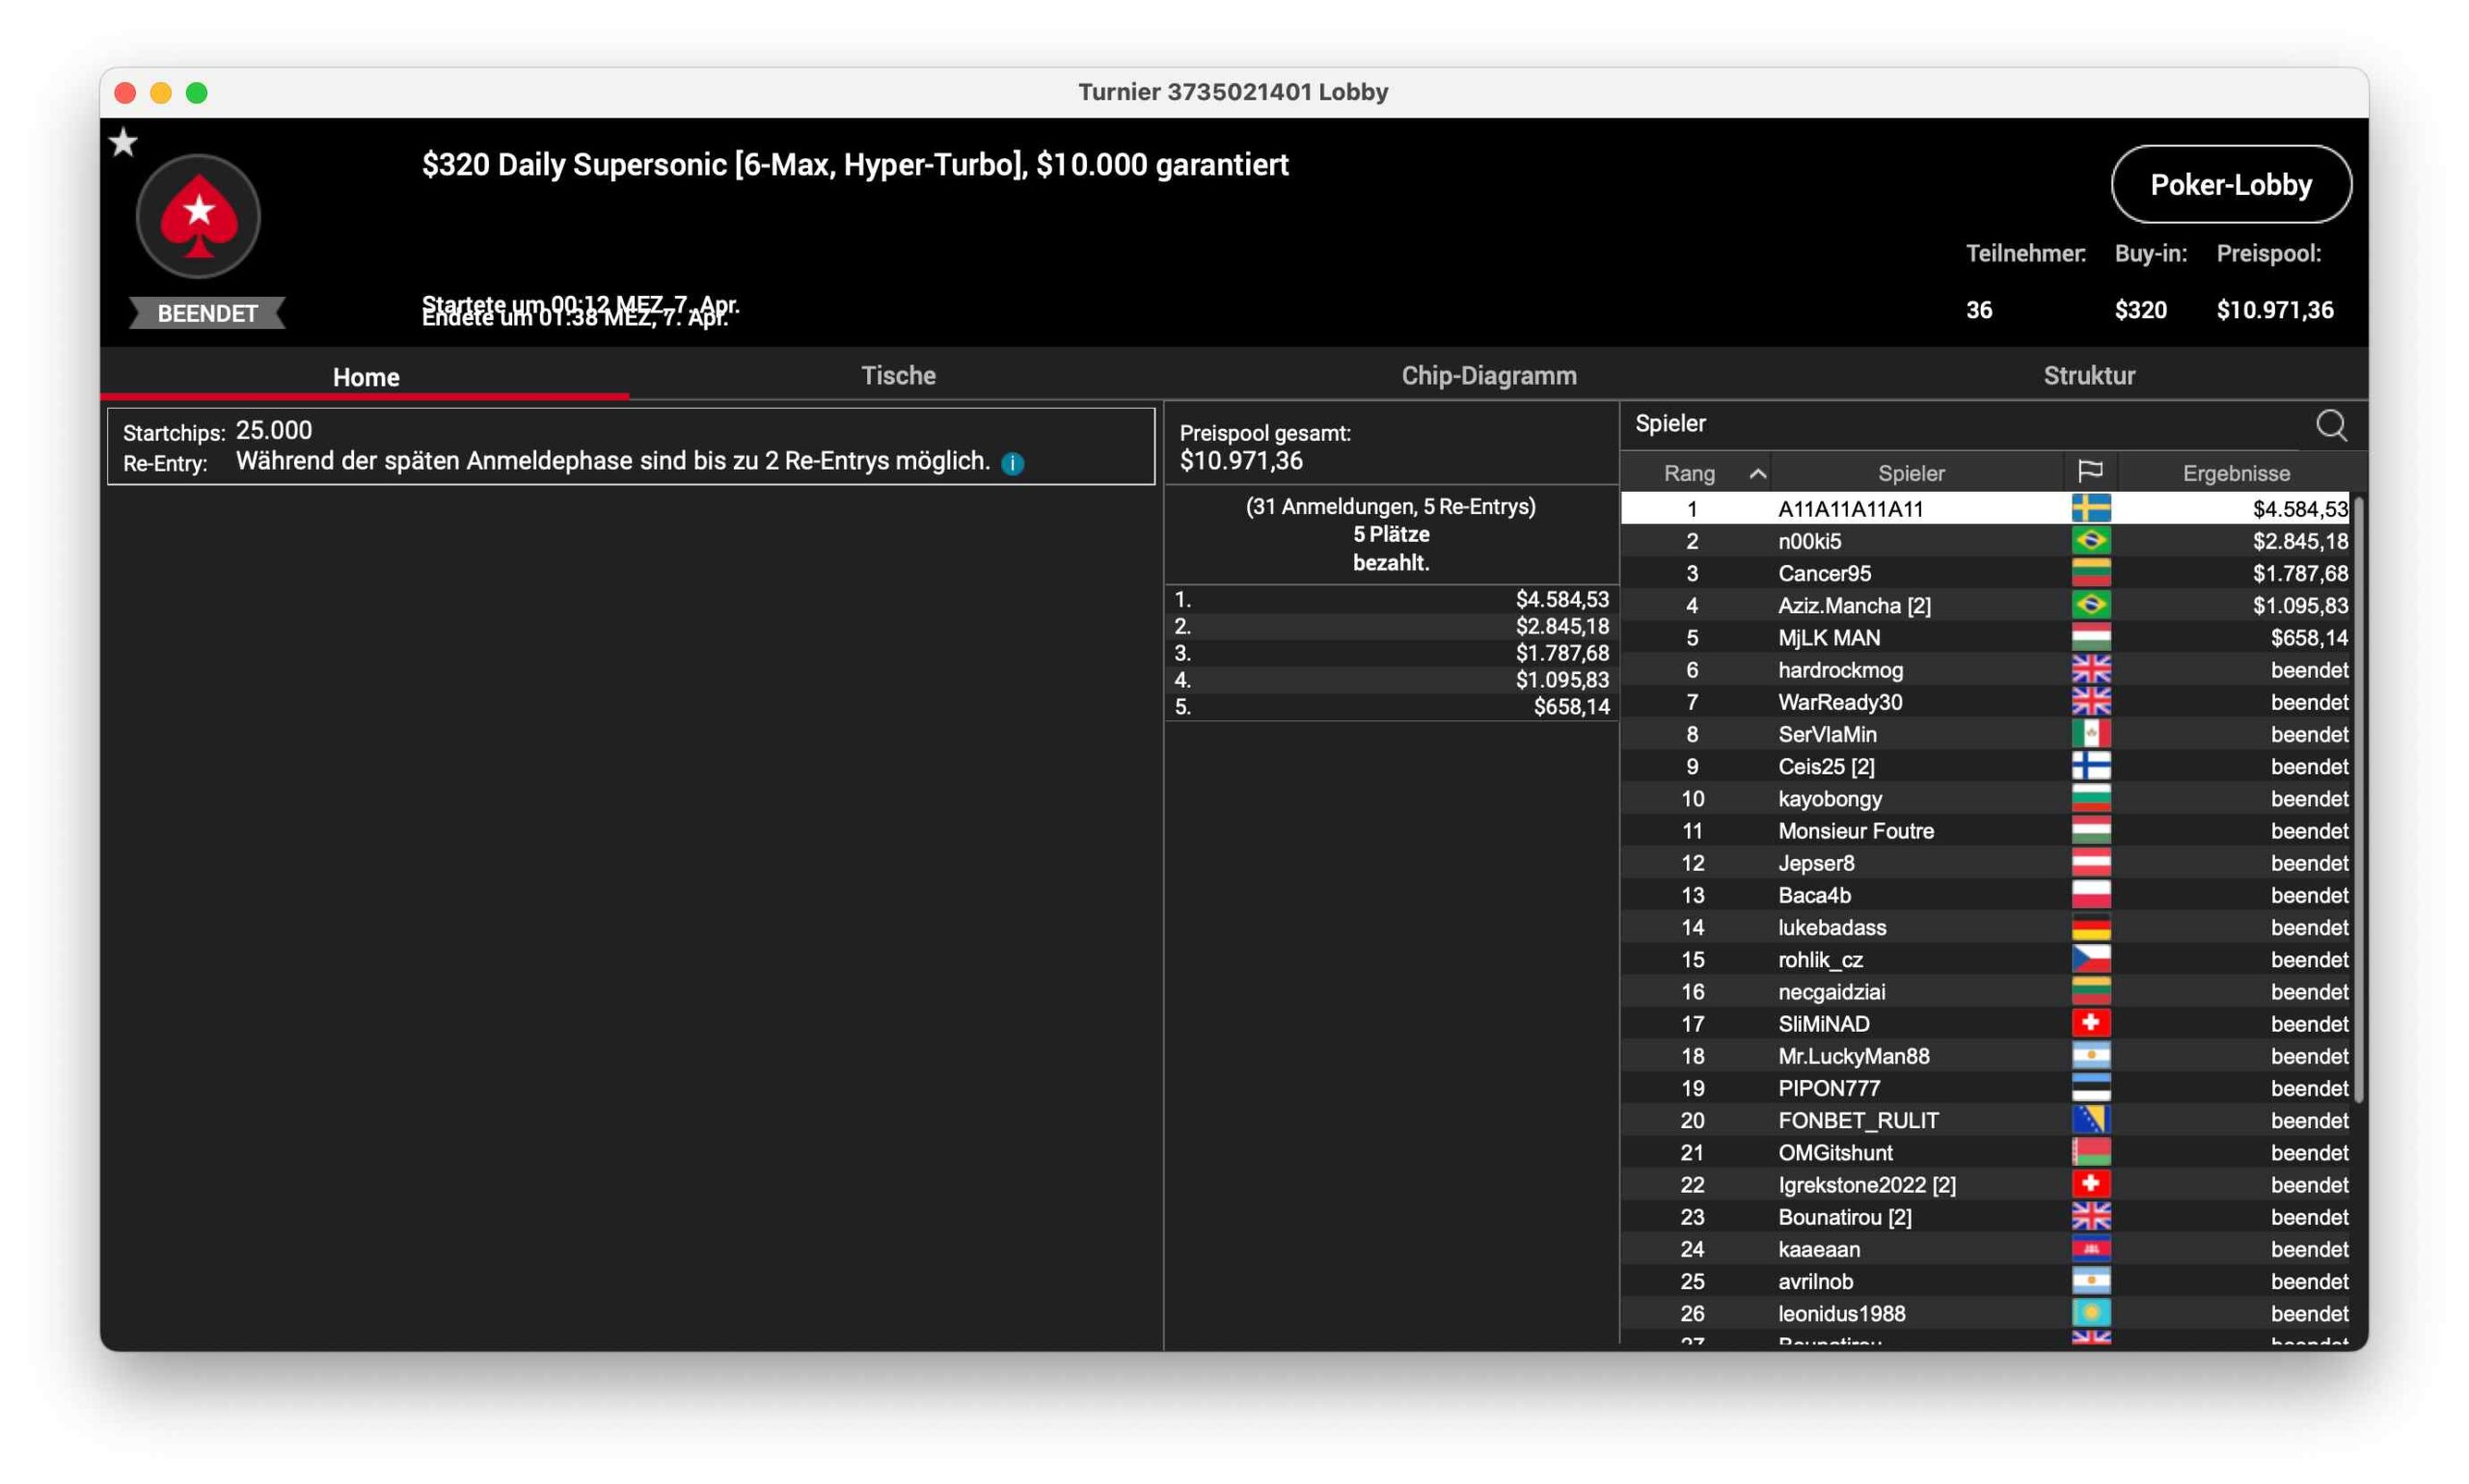Screen dimensions: 2469x1484
Task: Sort by the country flag column header
Action: 2089,472
